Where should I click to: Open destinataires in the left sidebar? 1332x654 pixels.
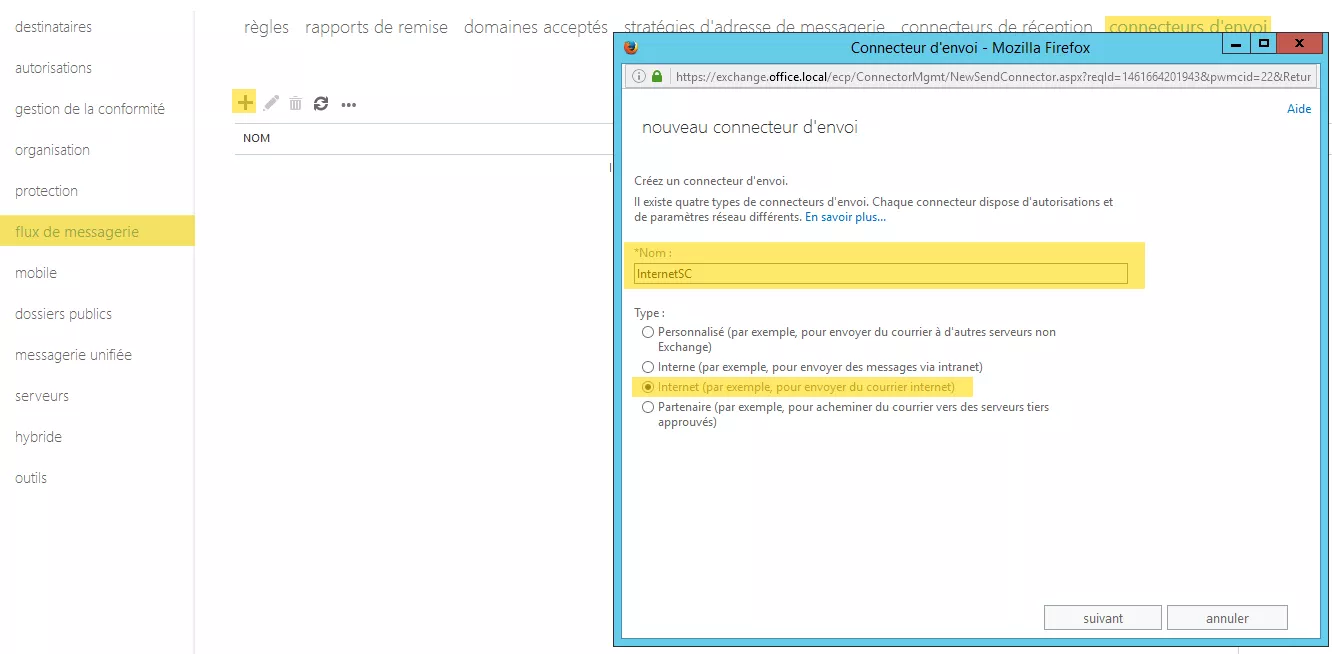53,27
